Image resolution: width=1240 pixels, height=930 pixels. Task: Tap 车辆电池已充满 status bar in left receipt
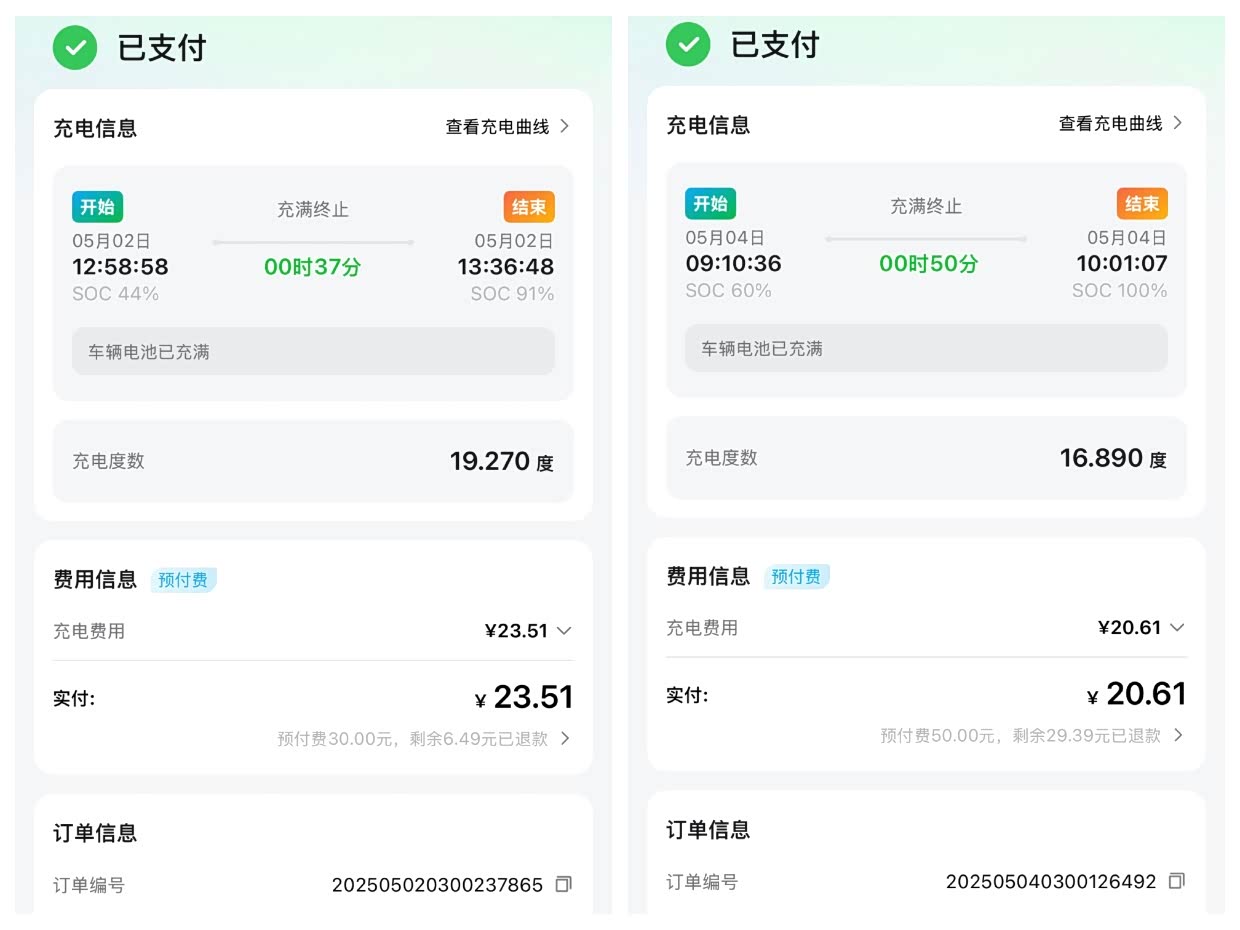313,352
